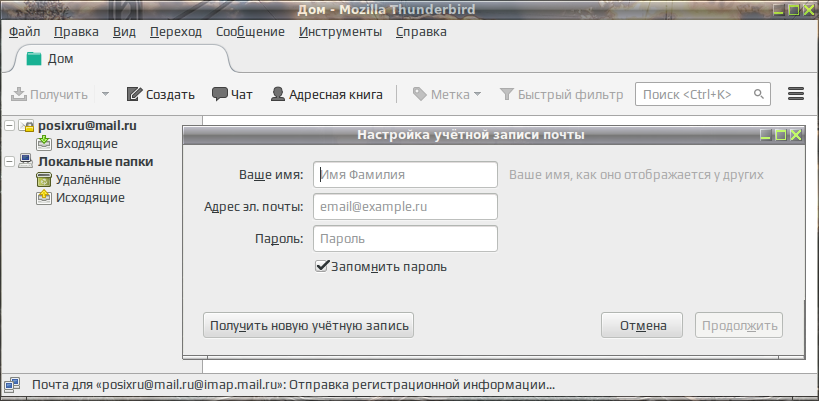Open the Правка menu
Screen dimensions: 819x401
point(76,32)
